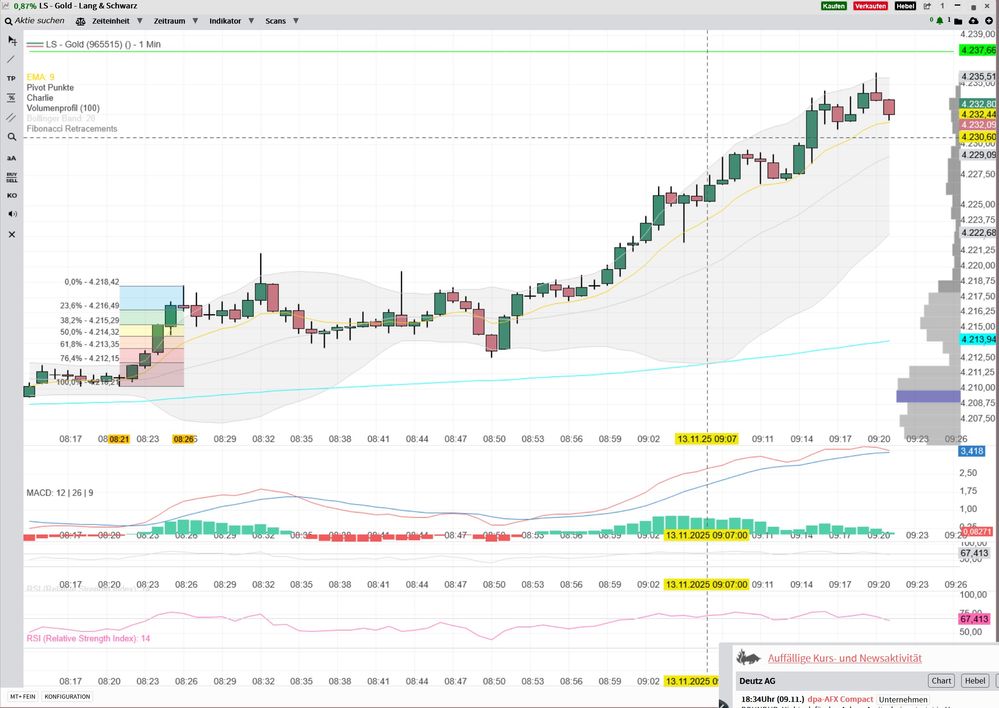This screenshot has width=999, height=708.
Task: Activate the magnifier zoom tool
Action: pos(11,136)
